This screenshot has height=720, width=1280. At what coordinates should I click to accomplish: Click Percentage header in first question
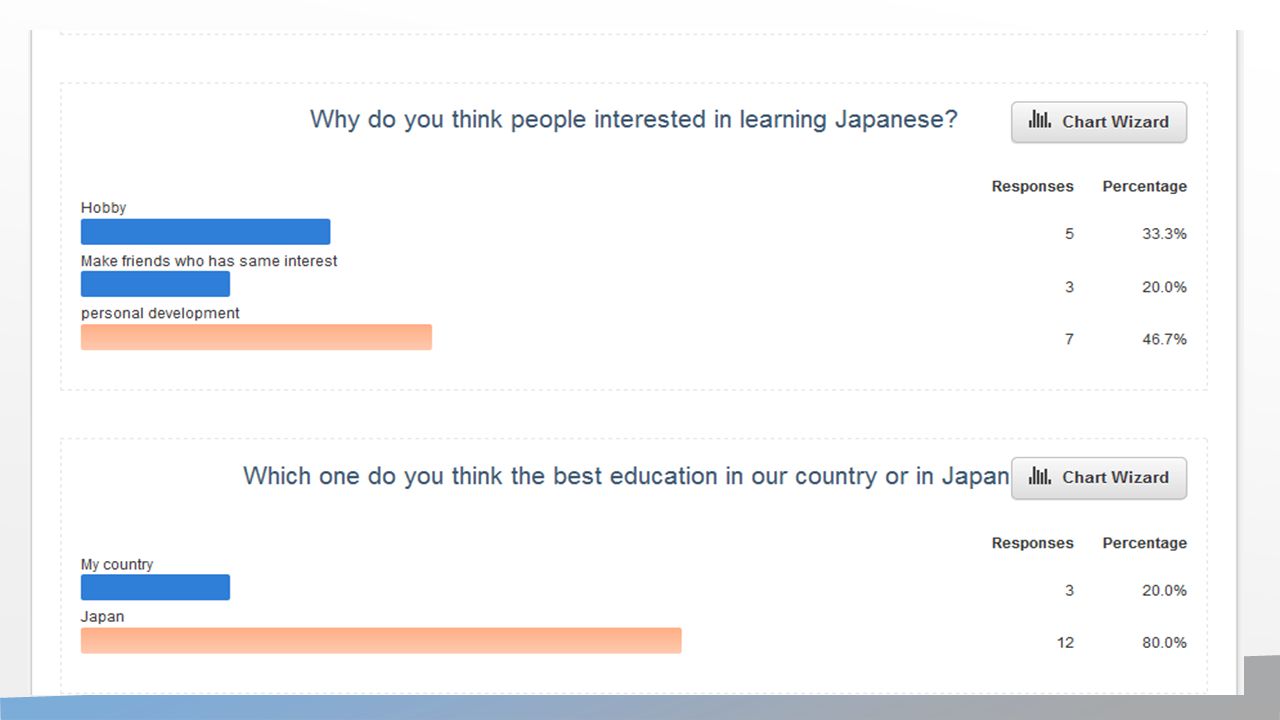pos(1144,186)
